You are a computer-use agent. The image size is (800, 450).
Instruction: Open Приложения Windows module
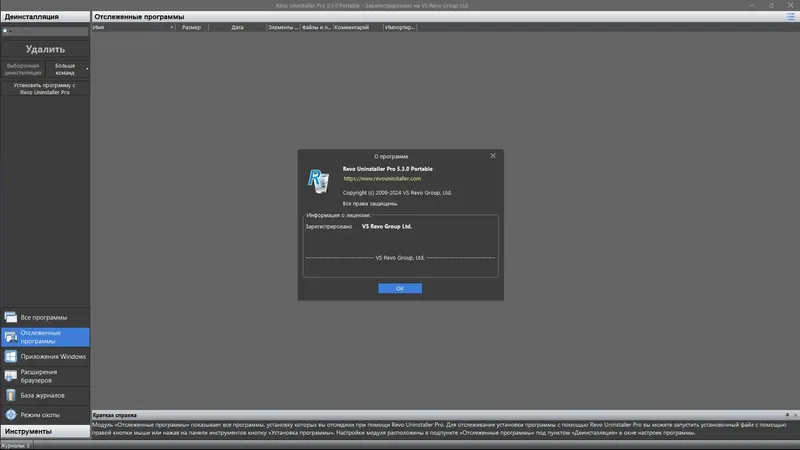[45, 357]
